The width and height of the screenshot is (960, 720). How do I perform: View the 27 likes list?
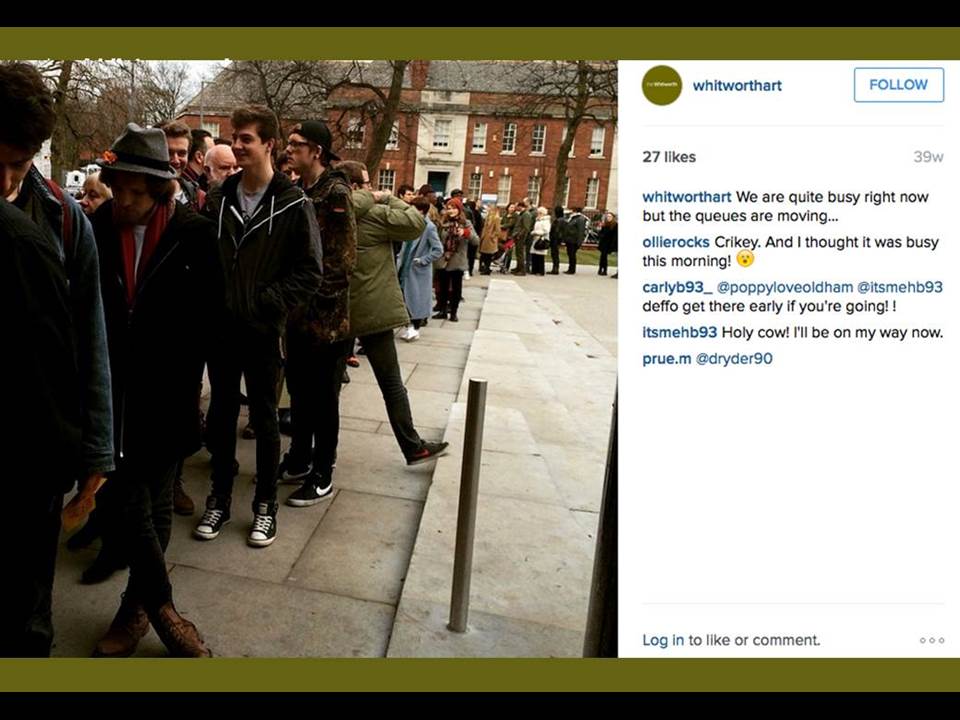click(669, 157)
